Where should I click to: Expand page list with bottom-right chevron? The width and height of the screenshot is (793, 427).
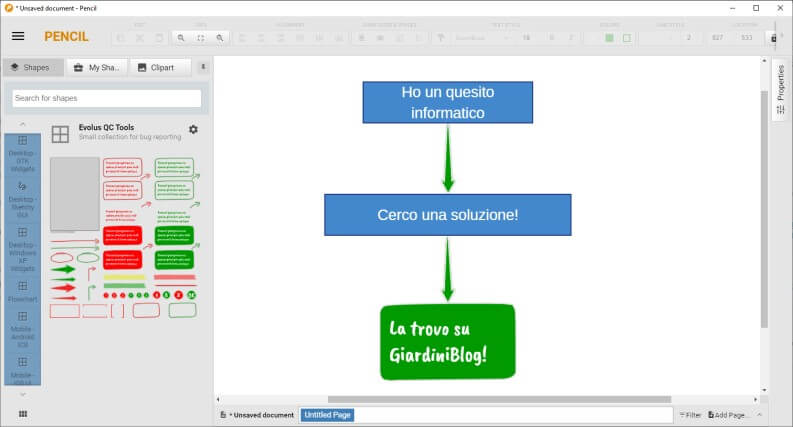point(759,415)
